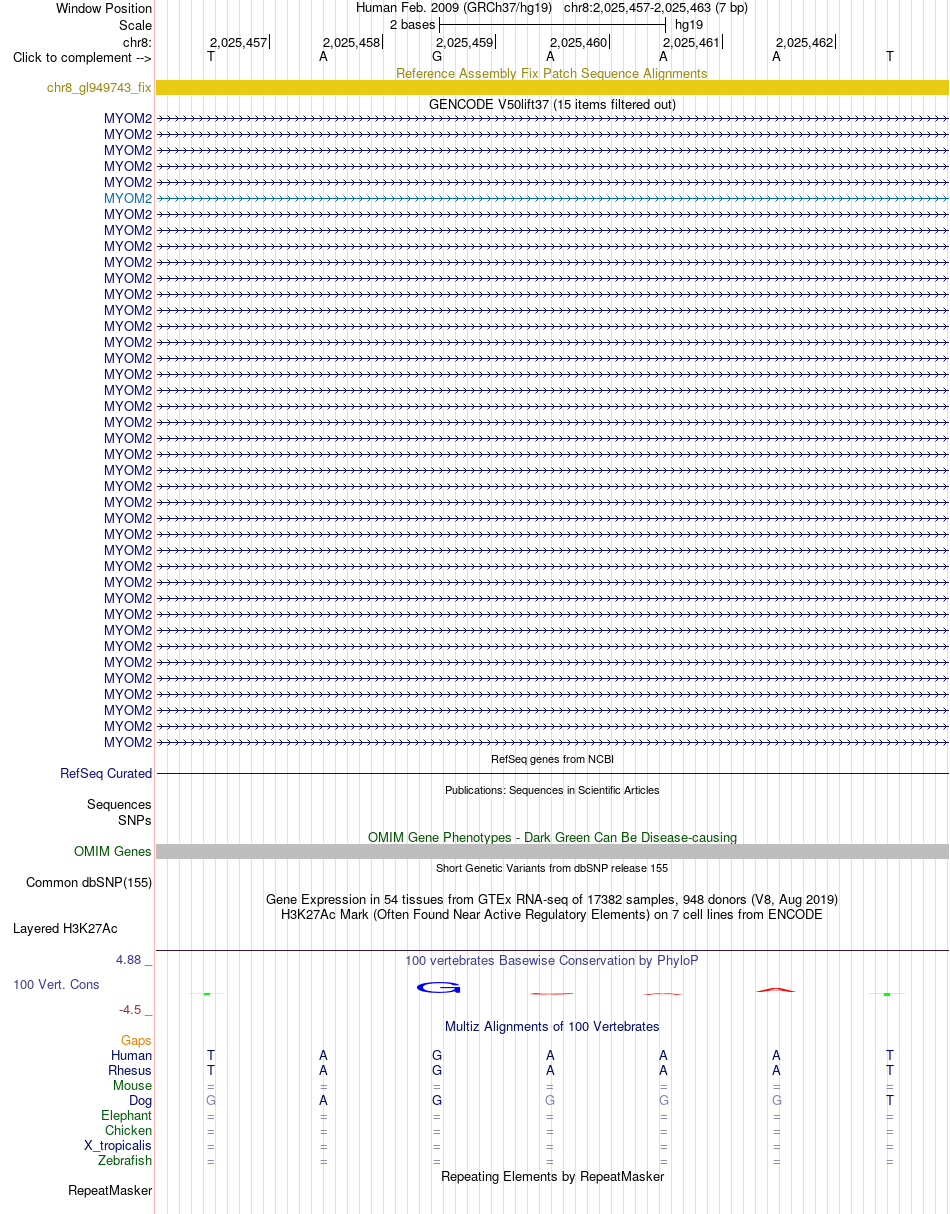The width and height of the screenshot is (950, 1214).
Task: Open Short Genetic Variants from dbSNP title
Action: [552, 868]
